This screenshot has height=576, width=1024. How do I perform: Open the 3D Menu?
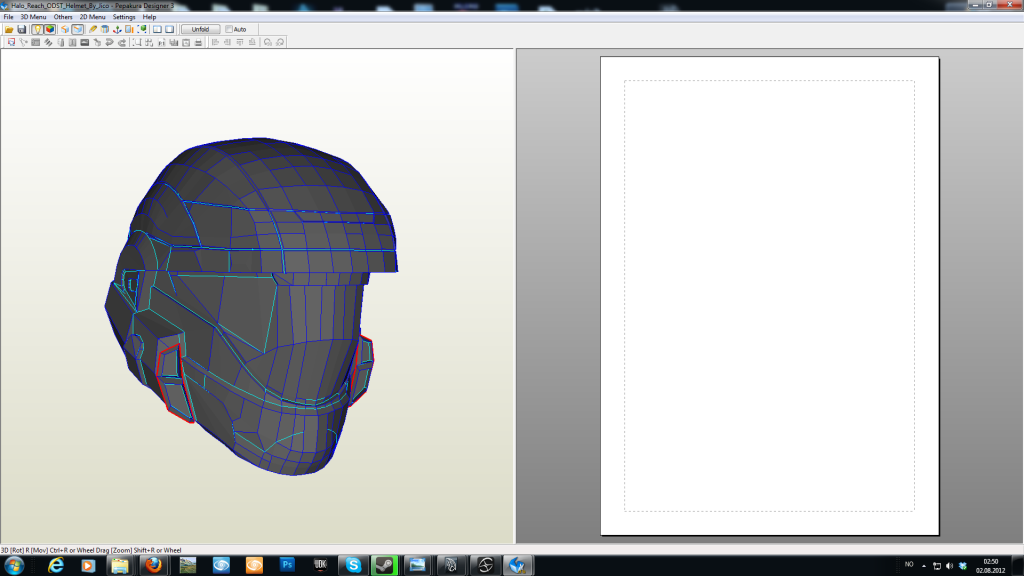pyautogui.click(x=33, y=17)
